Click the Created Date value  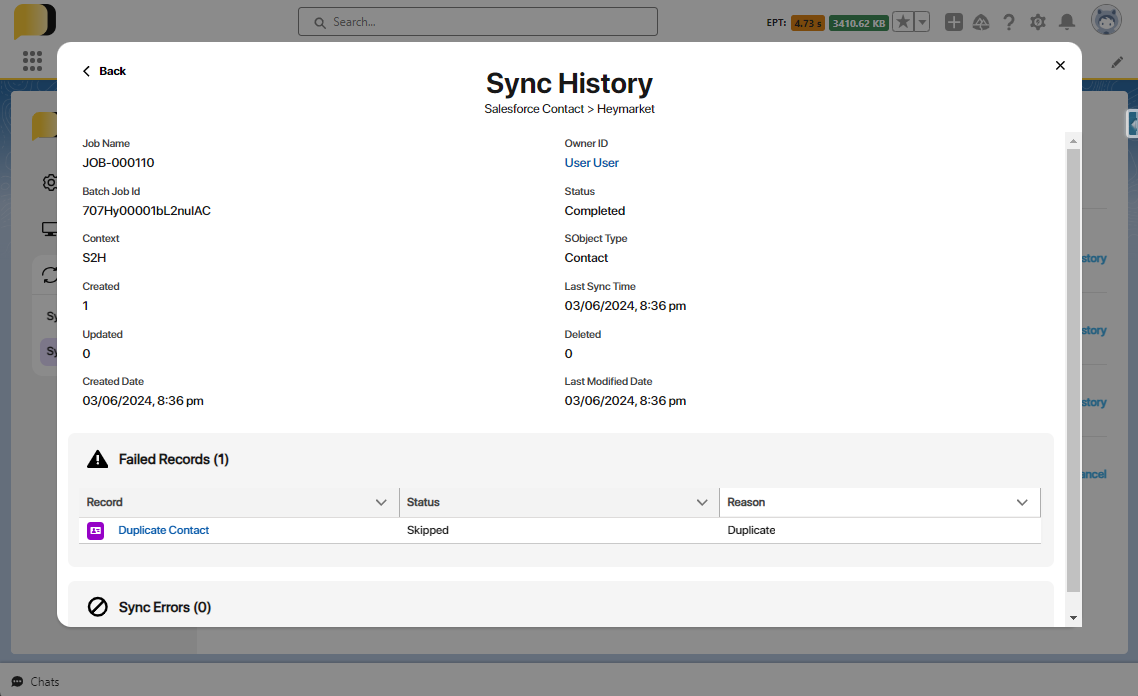point(143,401)
